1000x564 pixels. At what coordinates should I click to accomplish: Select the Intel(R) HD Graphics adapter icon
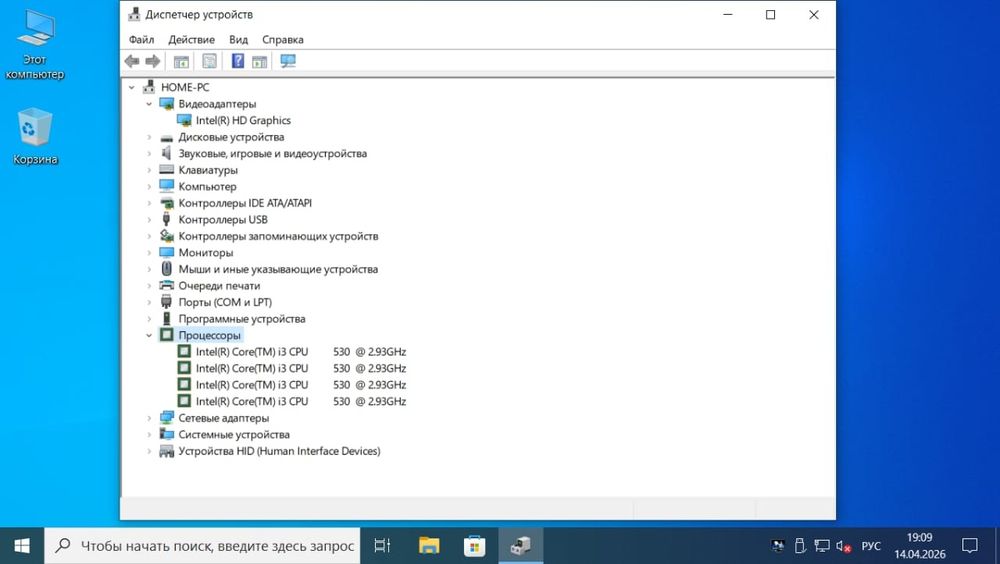tap(184, 120)
